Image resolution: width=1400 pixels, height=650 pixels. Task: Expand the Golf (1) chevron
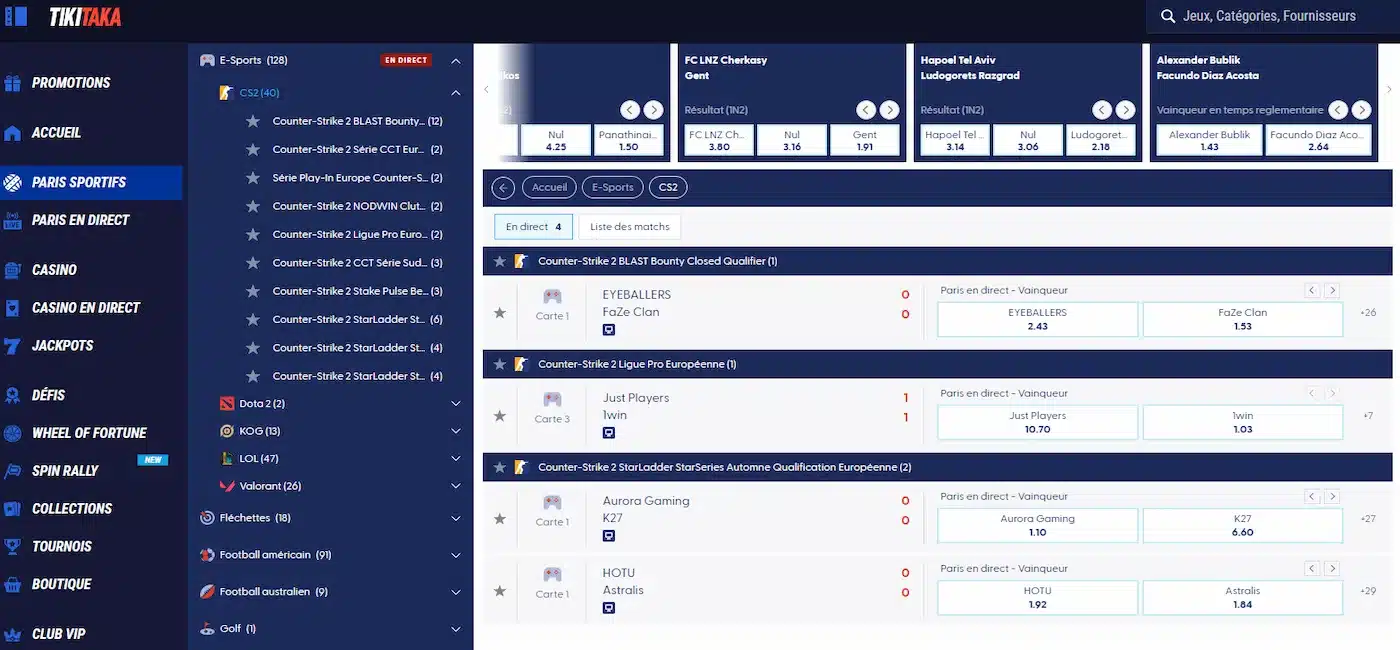click(x=456, y=629)
